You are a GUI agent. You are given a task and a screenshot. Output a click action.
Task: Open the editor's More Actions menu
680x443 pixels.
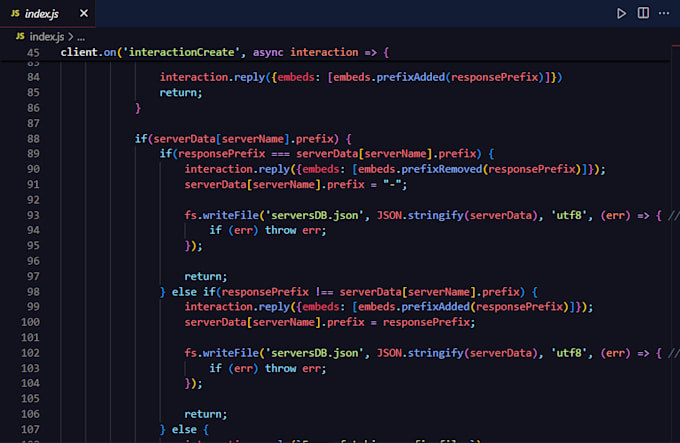[664, 13]
